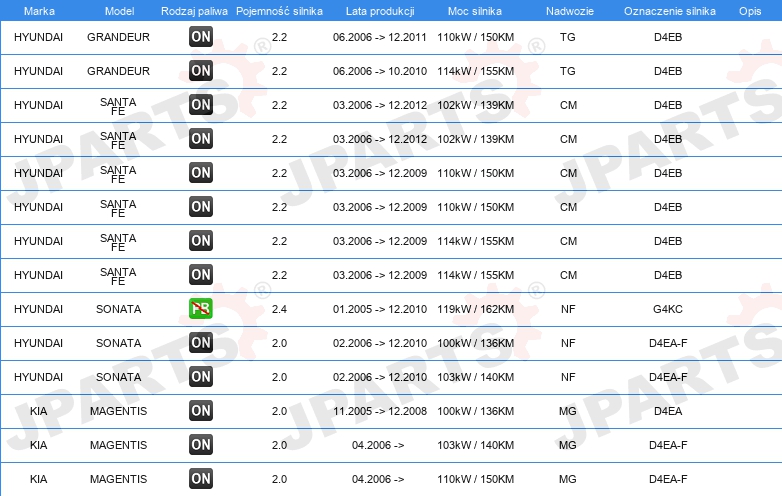The width and height of the screenshot is (782, 496).
Task: Select the date range 06.2006 -> 12.2011
Action: pyautogui.click(x=380, y=37)
